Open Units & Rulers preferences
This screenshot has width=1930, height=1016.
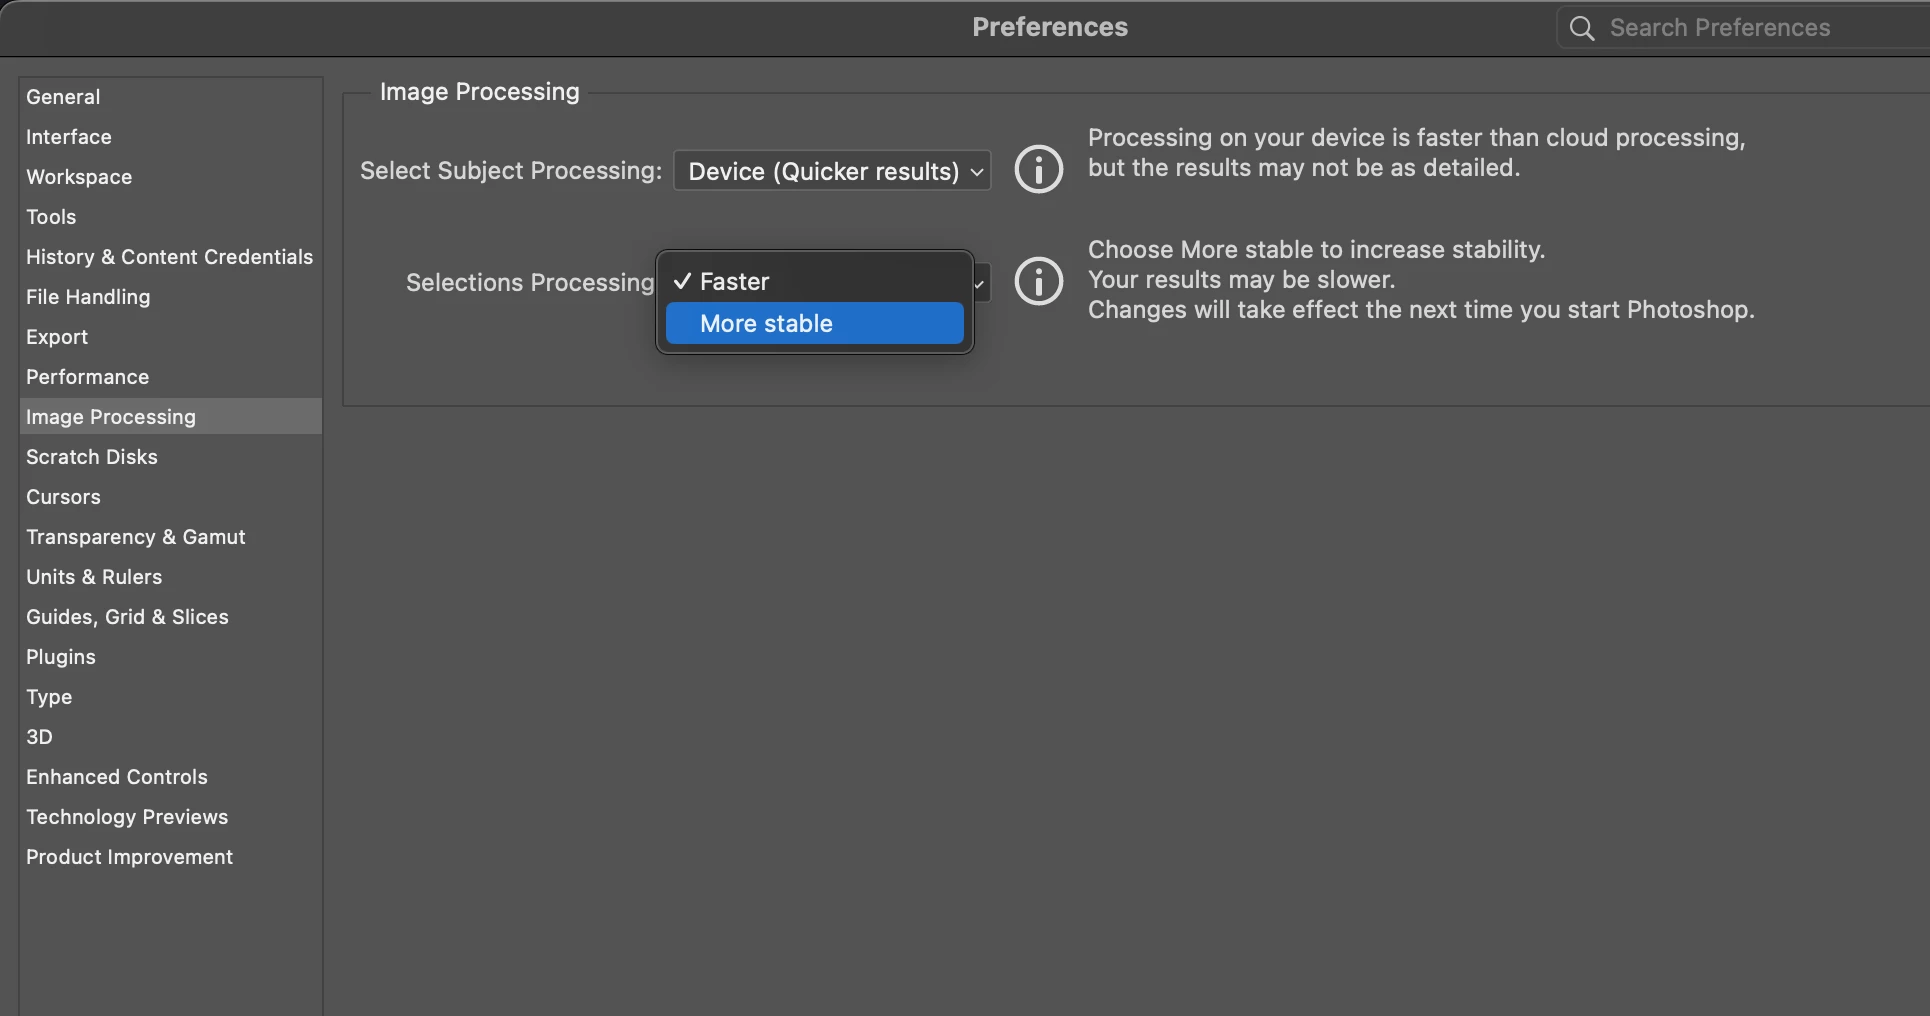[x=94, y=577]
